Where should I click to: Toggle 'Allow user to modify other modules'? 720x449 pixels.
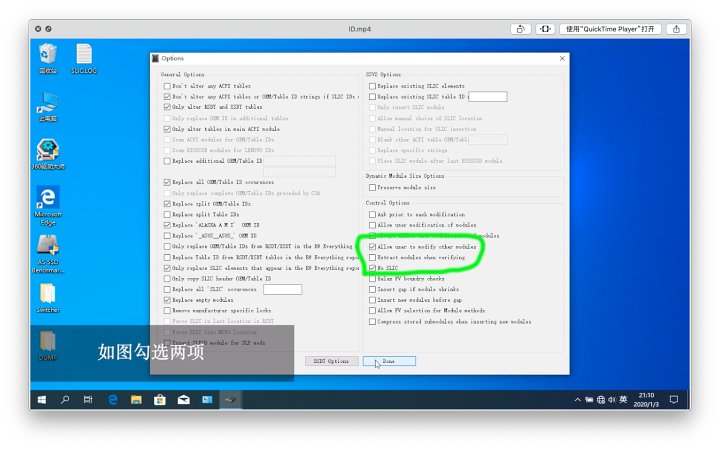(373, 245)
